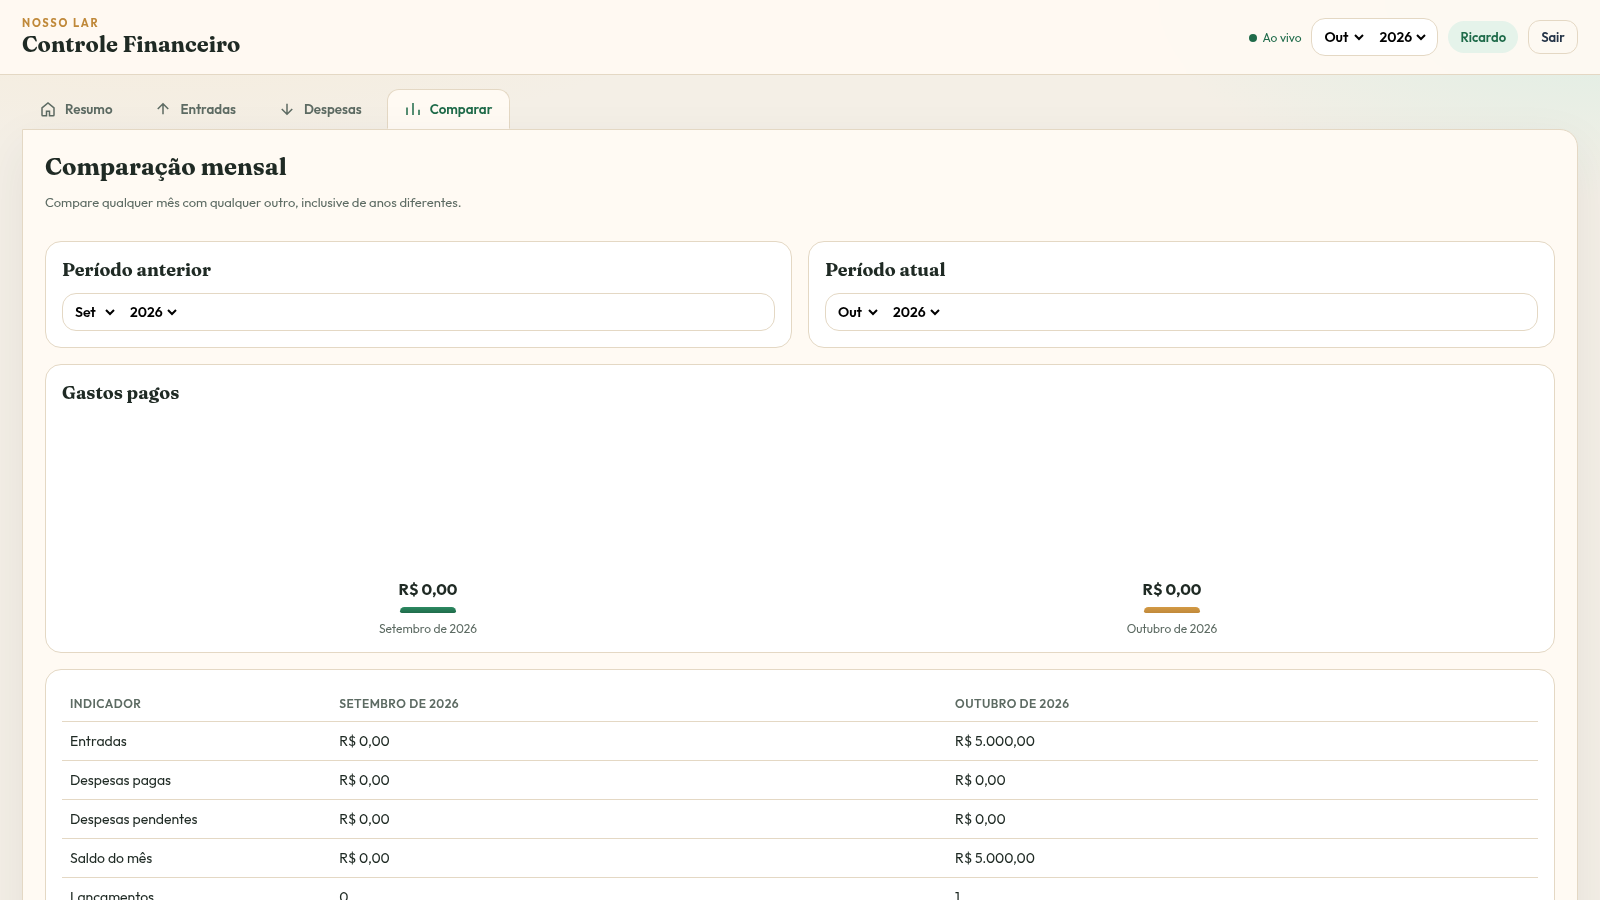Click the house icon on Resumo tab
Screen dimensions: 1600x900
point(48,109)
